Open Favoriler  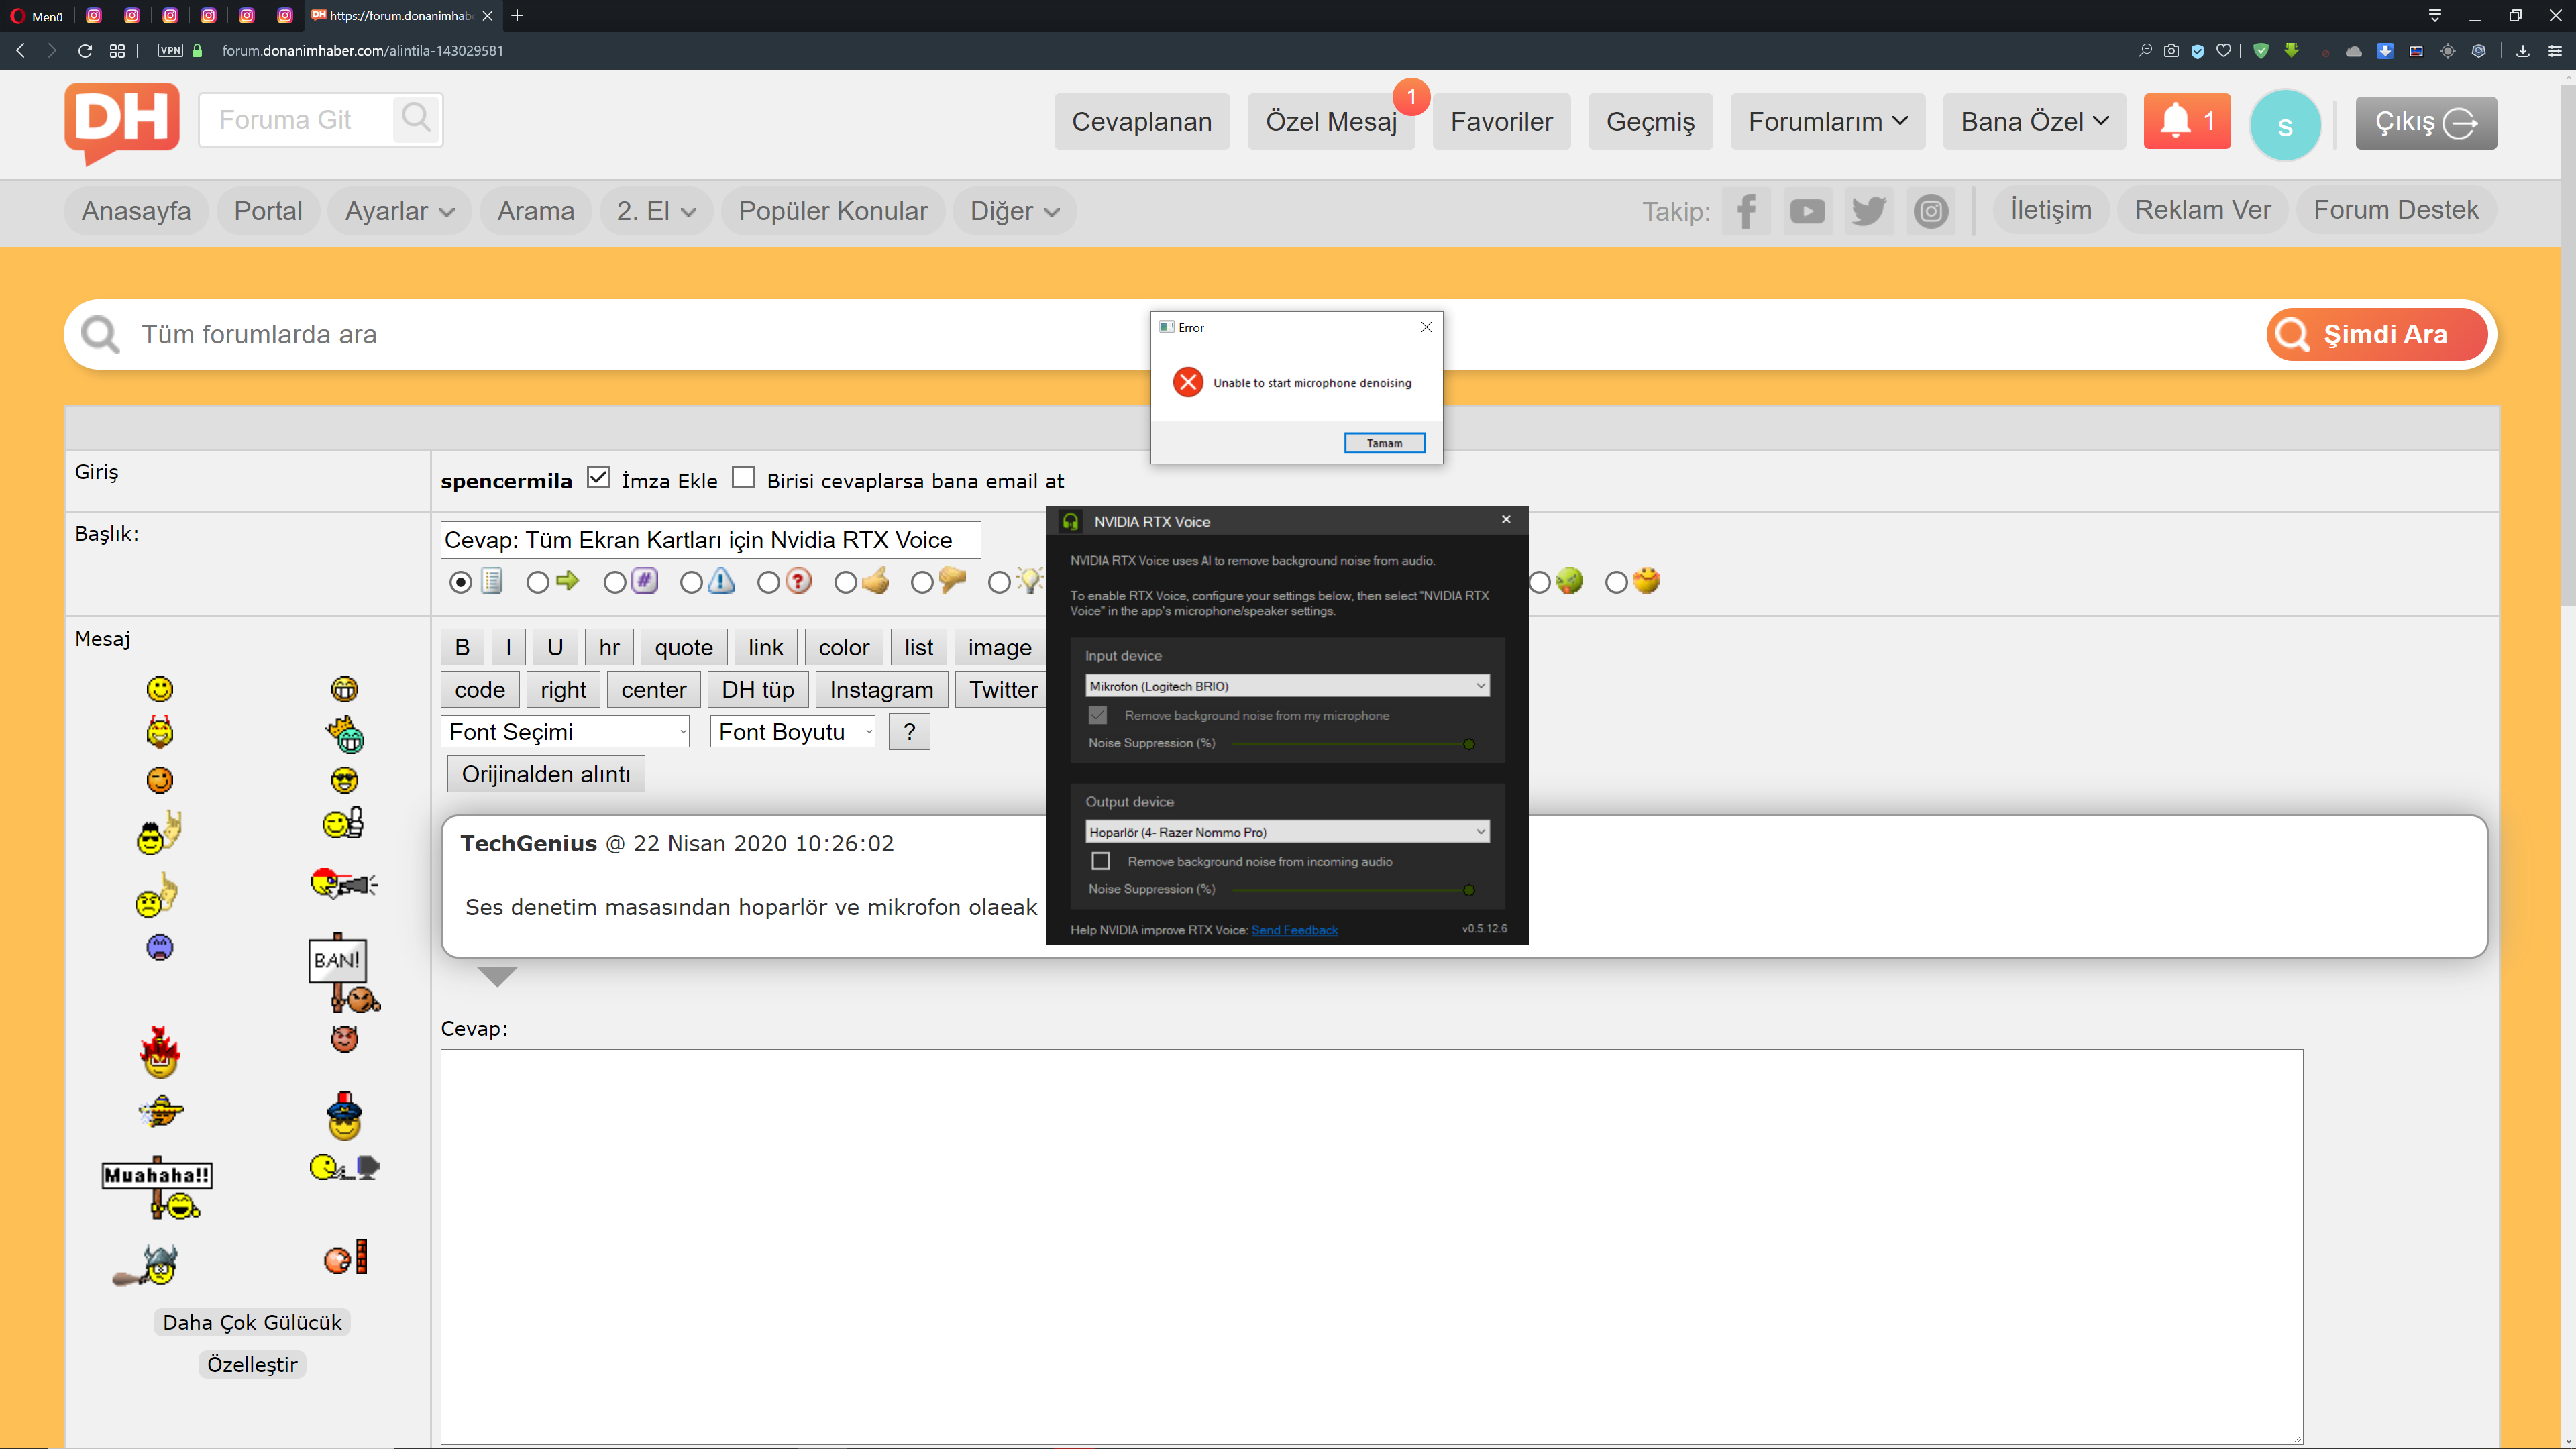tap(1501, 122)
